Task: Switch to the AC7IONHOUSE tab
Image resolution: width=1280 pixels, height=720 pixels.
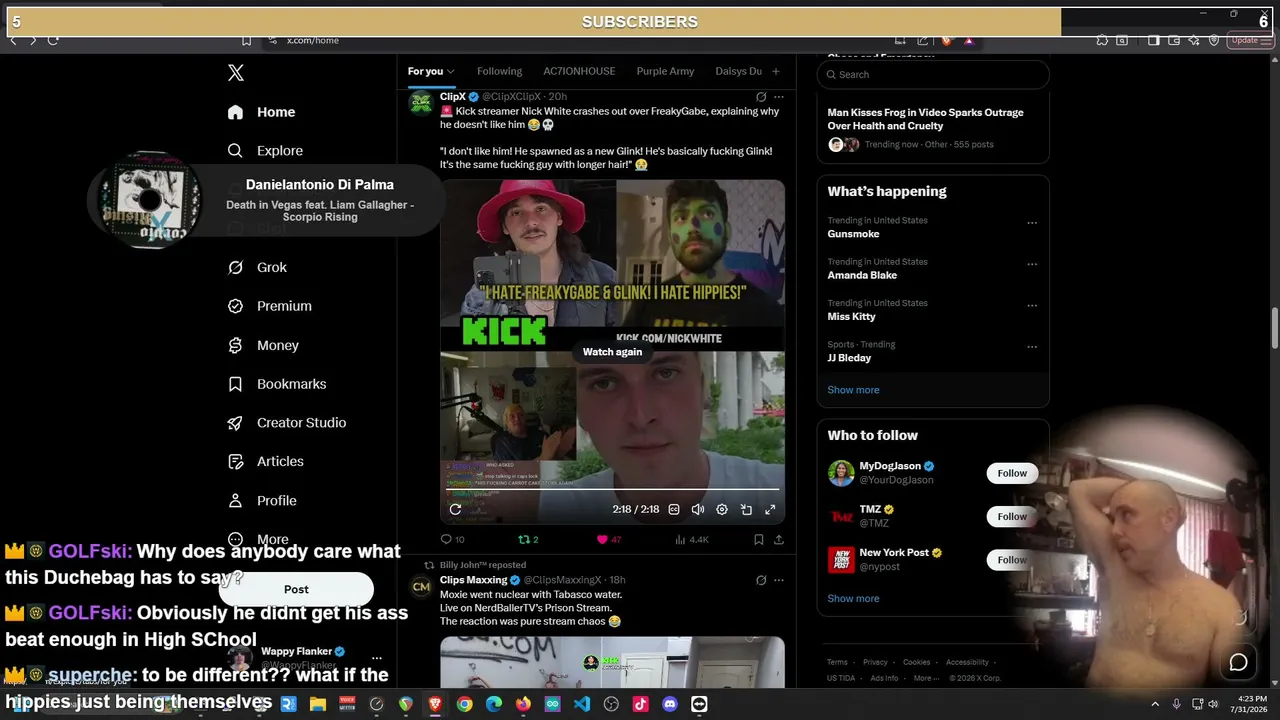Action: tap(579, 71)
